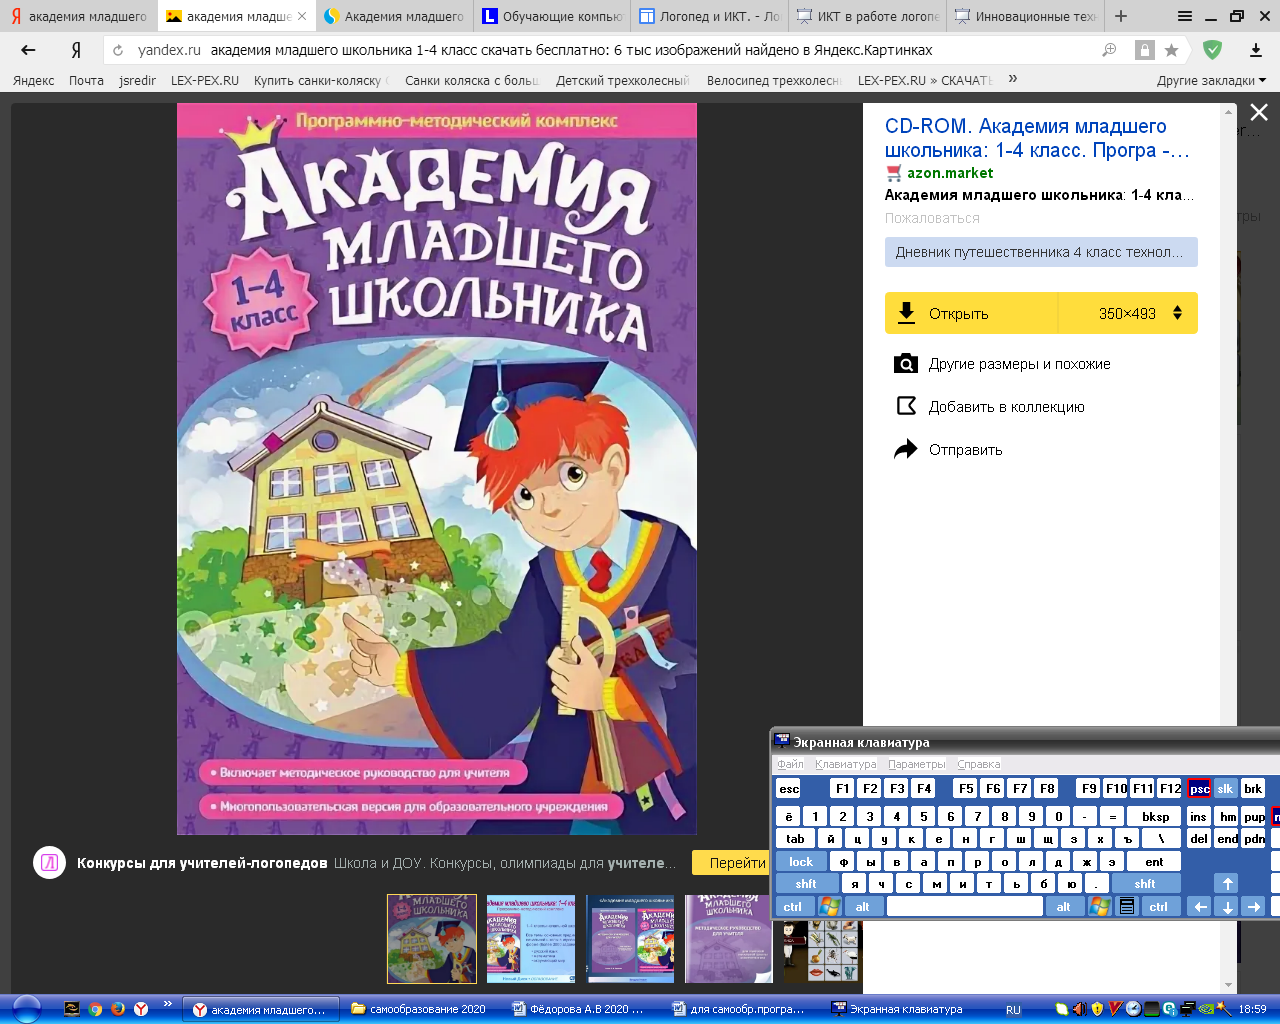Close the image viewer with the X
This screenshot has width=1280, height=1024.
1259,113
